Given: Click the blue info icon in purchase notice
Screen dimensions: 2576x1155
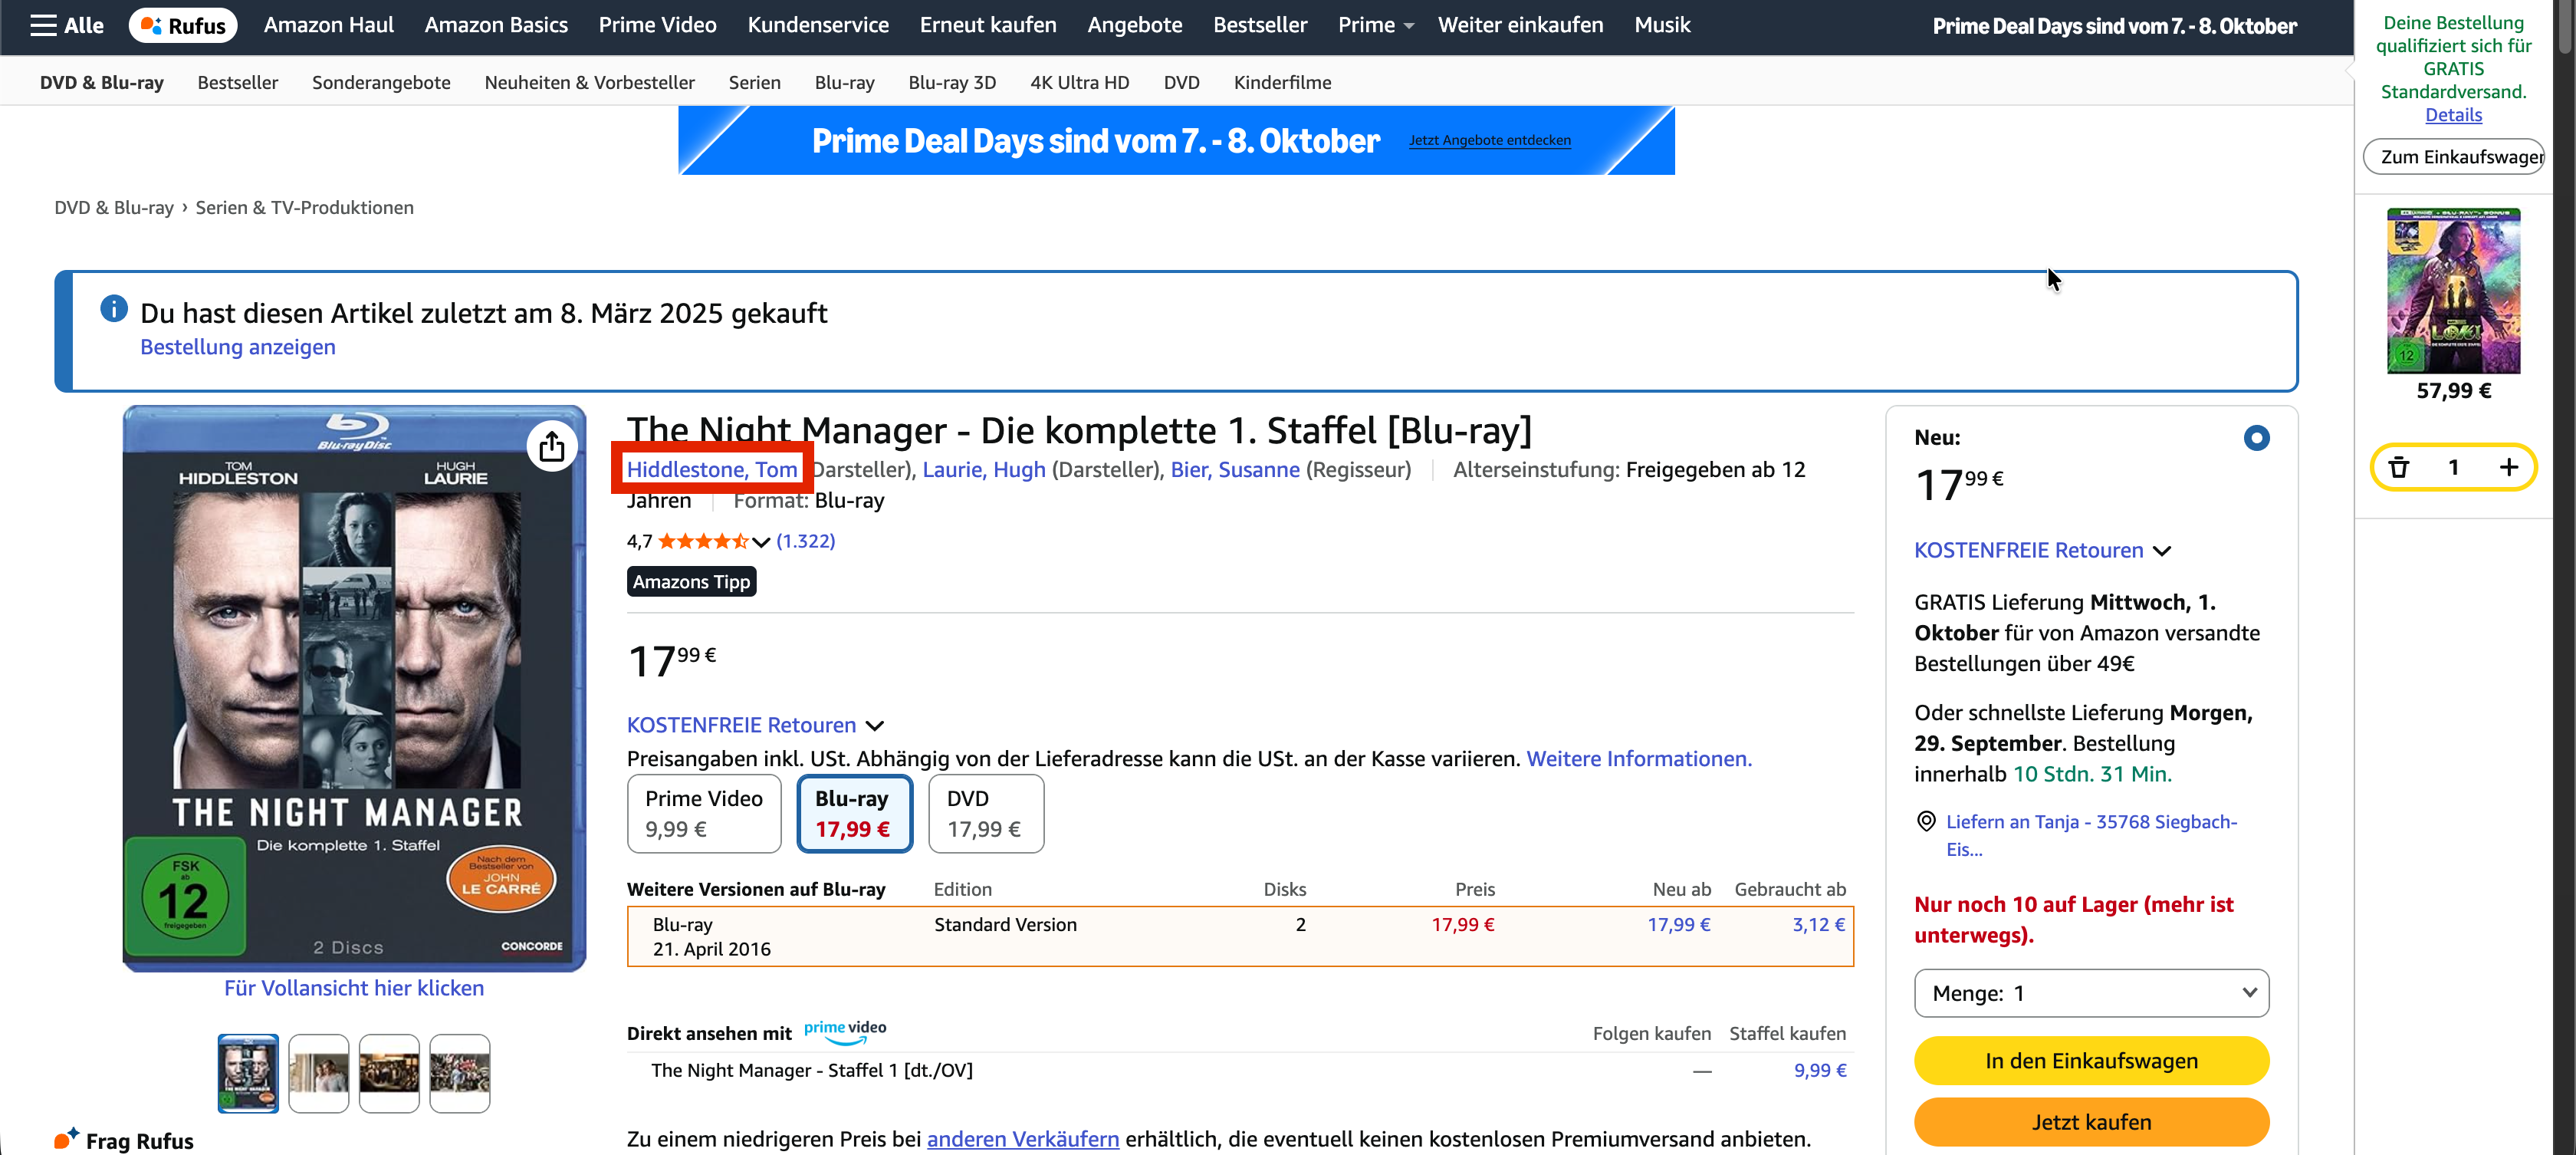Looking at the screenshot, I should click(x=114, y=309).
